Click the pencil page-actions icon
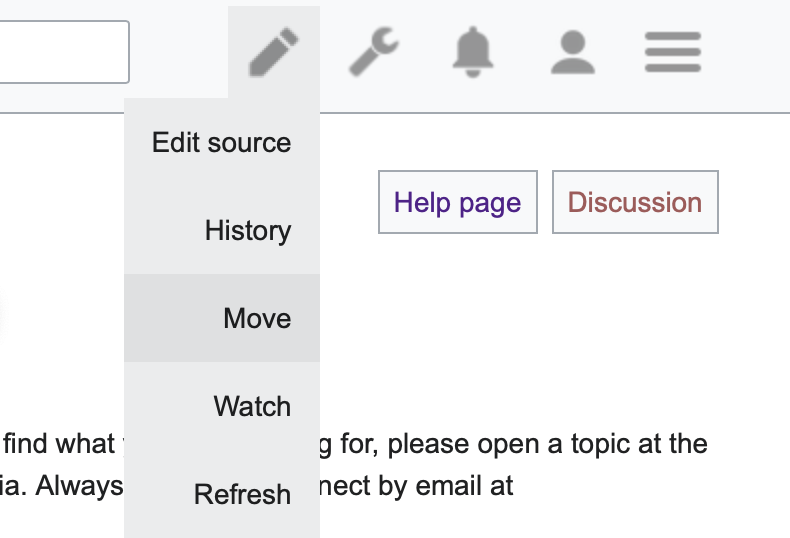This screenshot has width=790, height=538. tap(273, 52)
